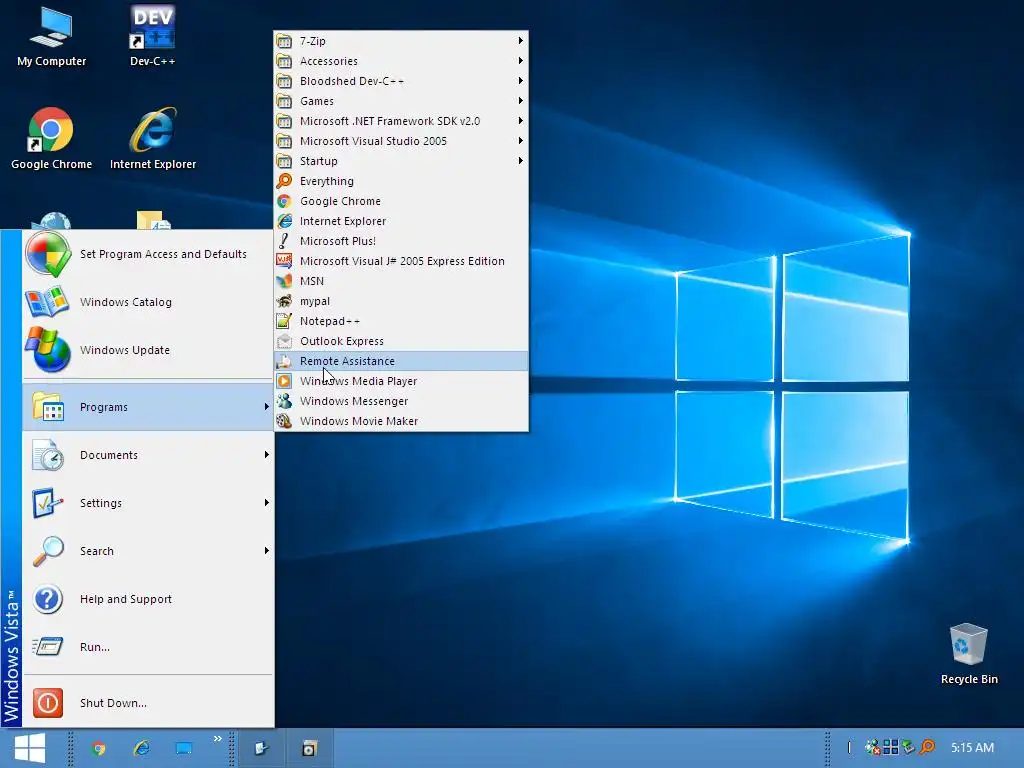Select Programs in the Start menu
The image size is (1024, 768).
(148, 407)
